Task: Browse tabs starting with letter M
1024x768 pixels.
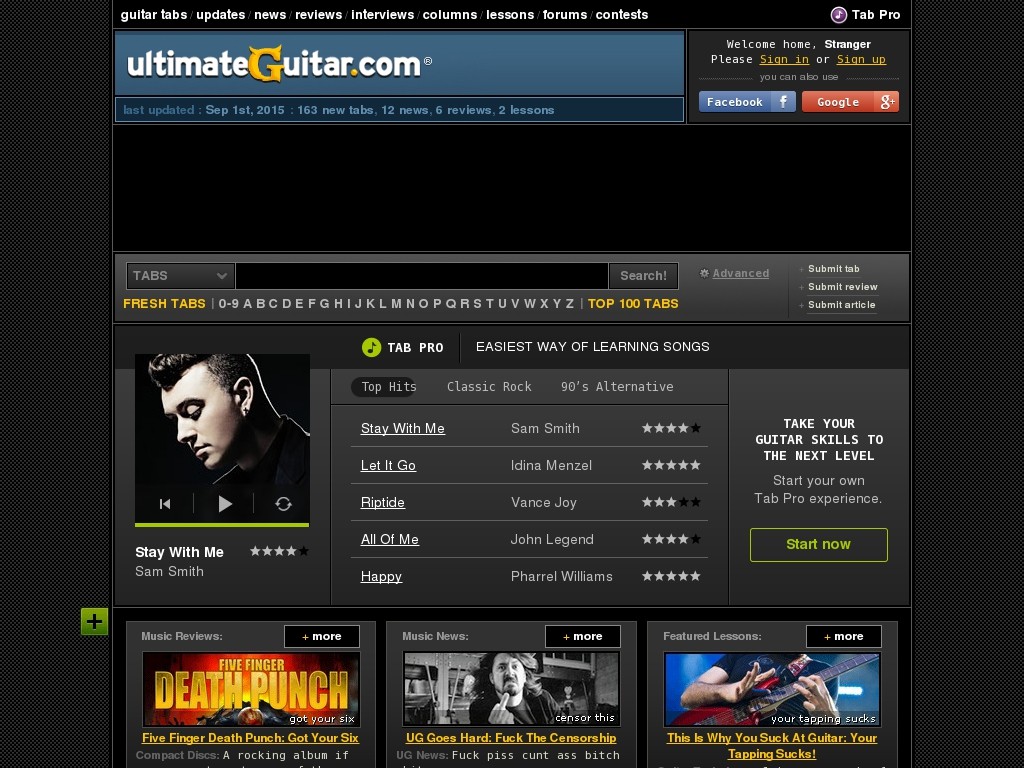Action: pyautogui.click(x=396, y=304)
